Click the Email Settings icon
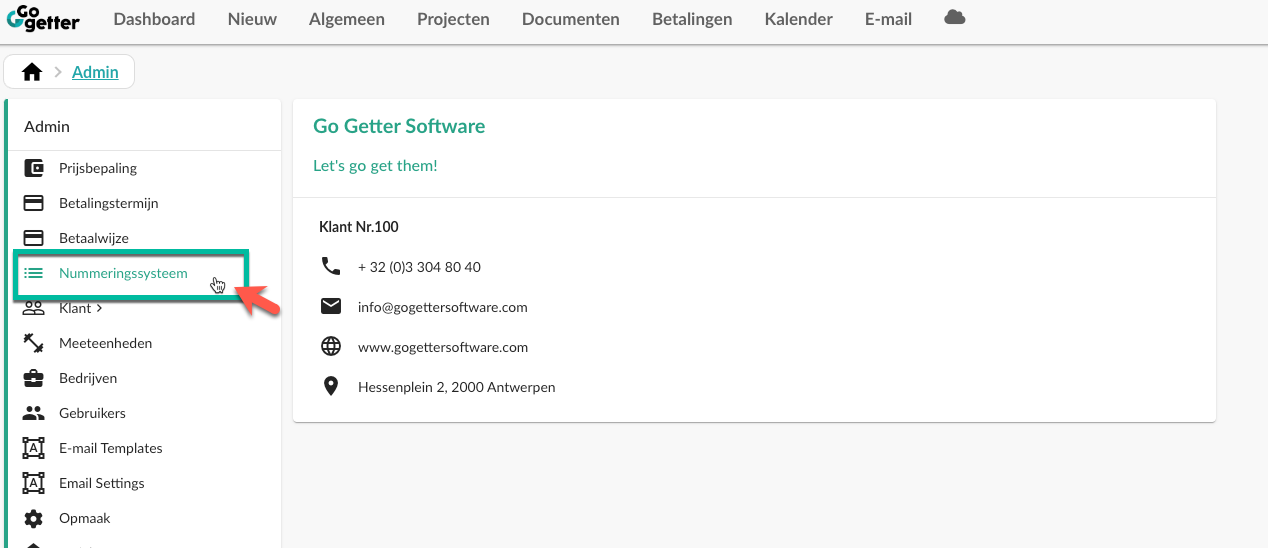Screen dimensions: 1268x548 (x=33, y=483)
